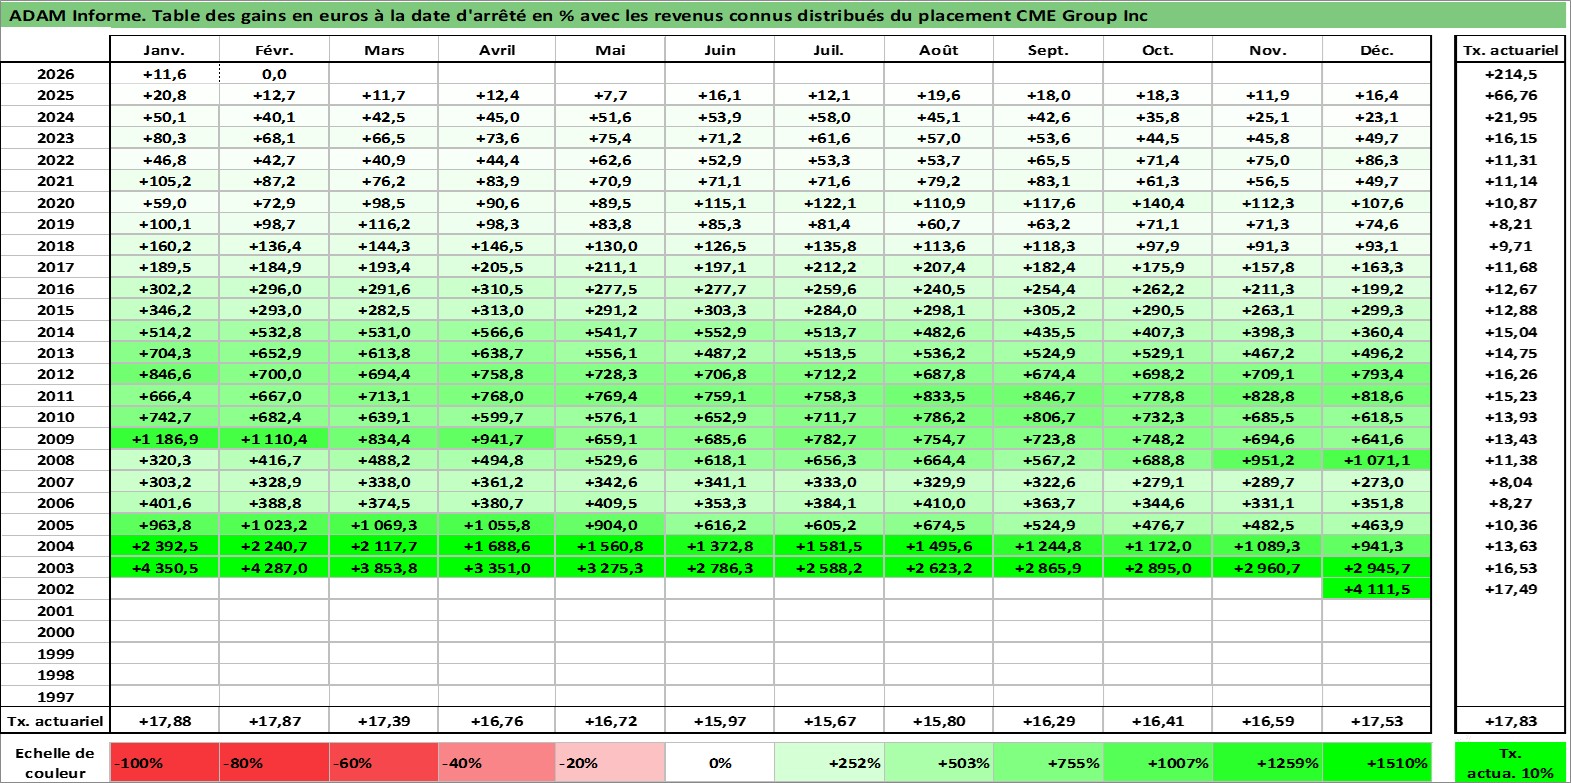This screenshot has height=783, width=1571.
Task: Select cell '+2 392,5' in 2004 row
Action: pyautogui.click(x=164, y=546)
